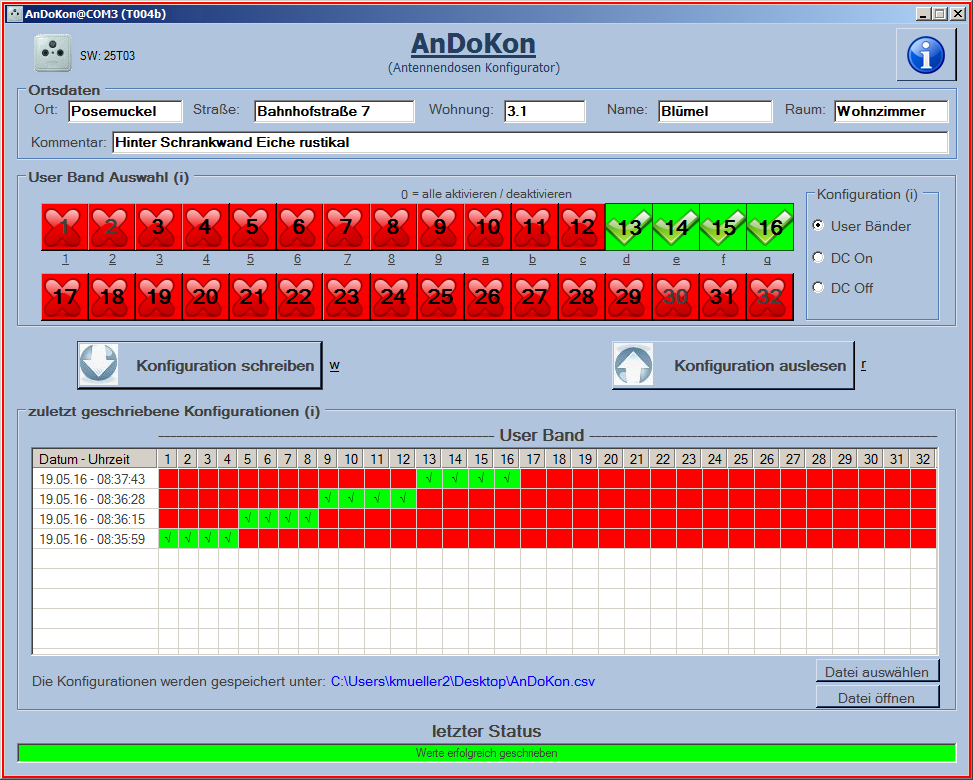Click the Datei auswählen button

point(877,671)
